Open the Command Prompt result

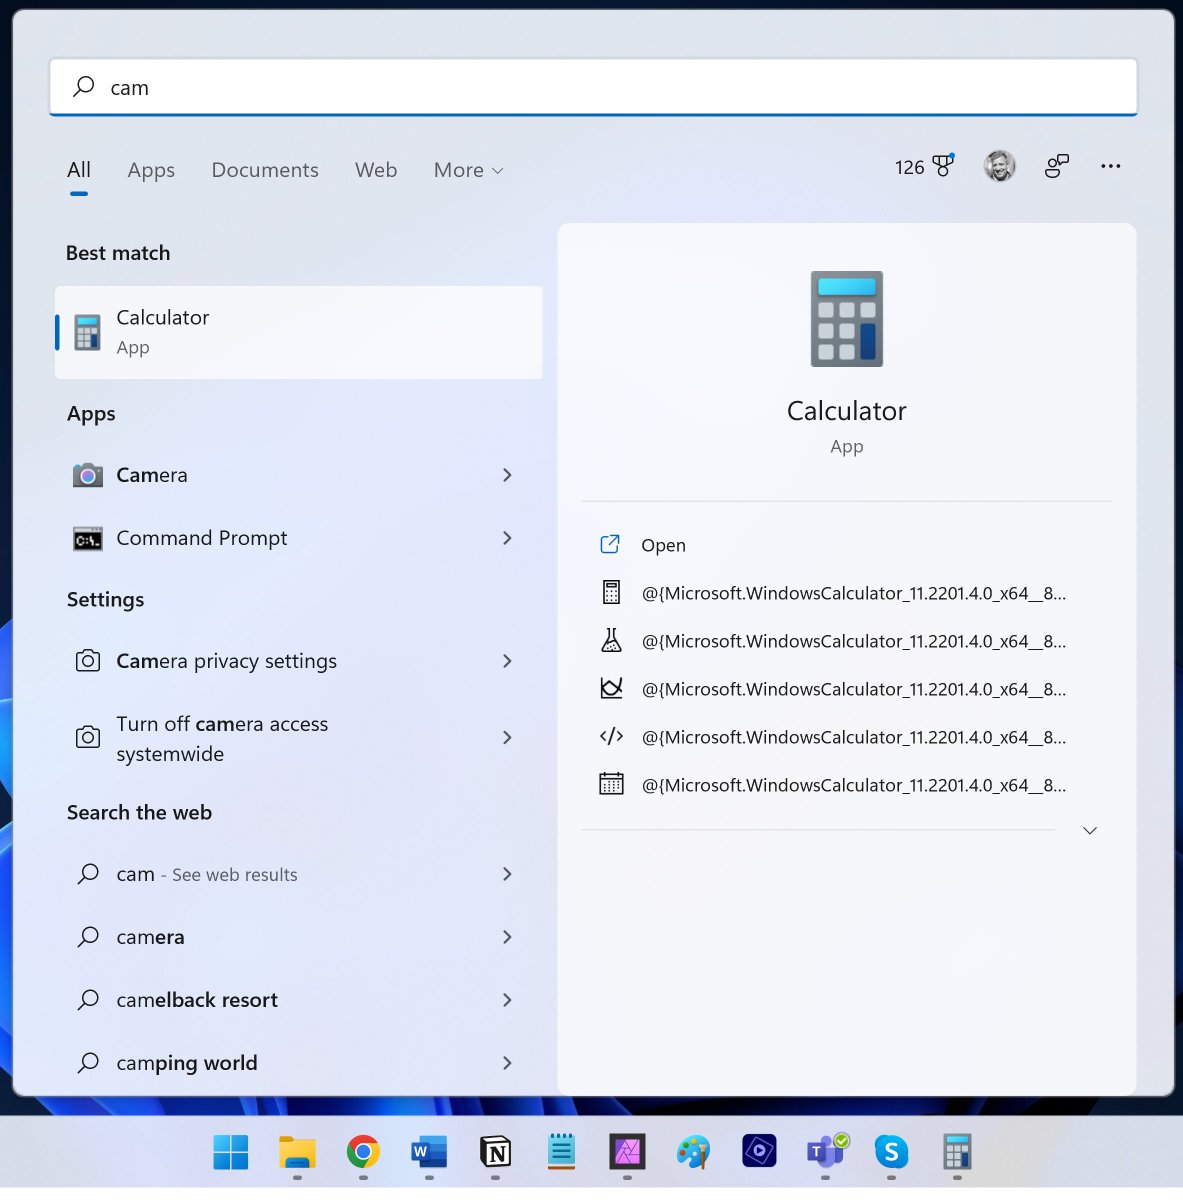299,538
